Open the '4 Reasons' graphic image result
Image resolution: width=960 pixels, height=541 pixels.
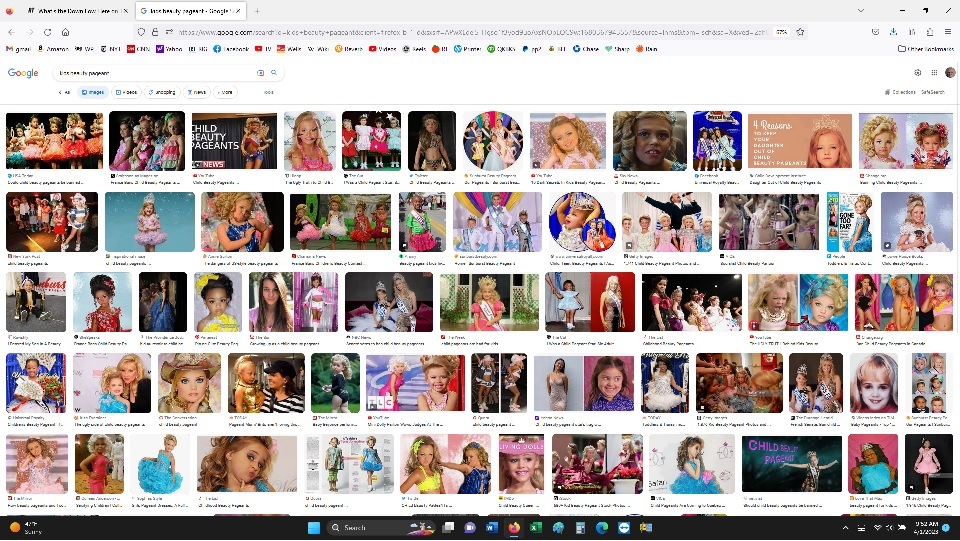799,140
